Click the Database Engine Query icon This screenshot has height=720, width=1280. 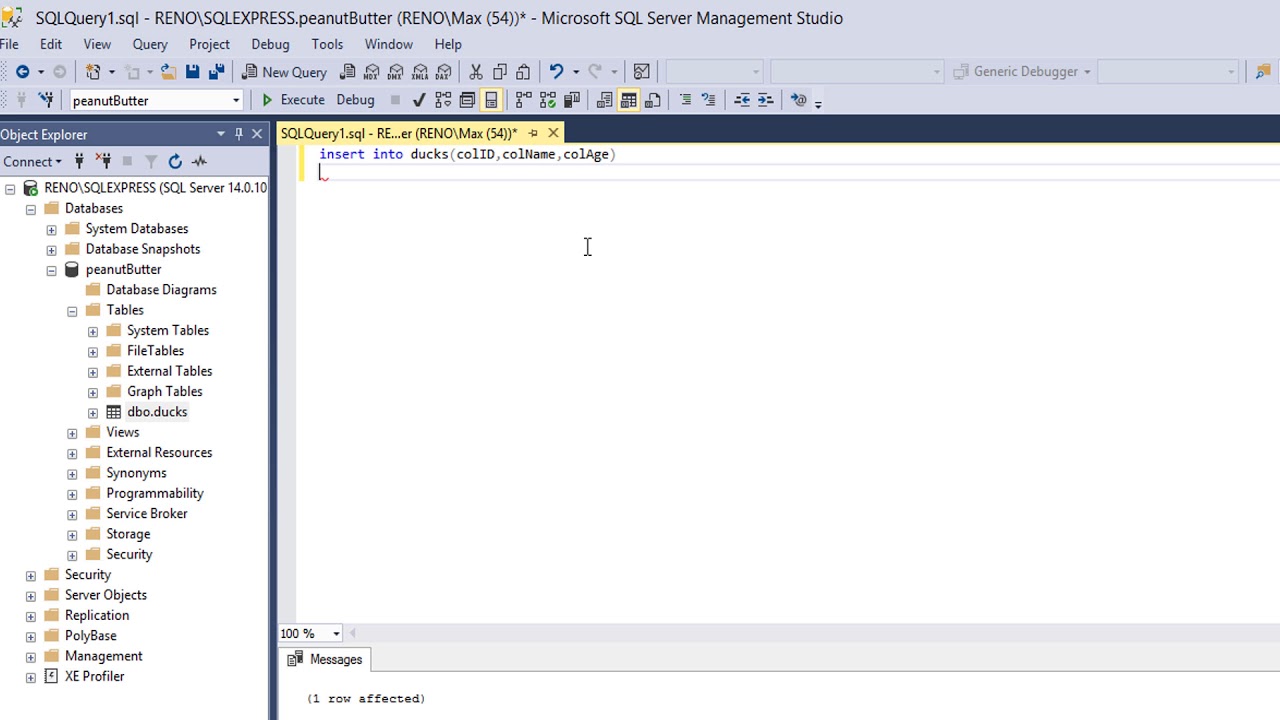(x=348, y=71)
